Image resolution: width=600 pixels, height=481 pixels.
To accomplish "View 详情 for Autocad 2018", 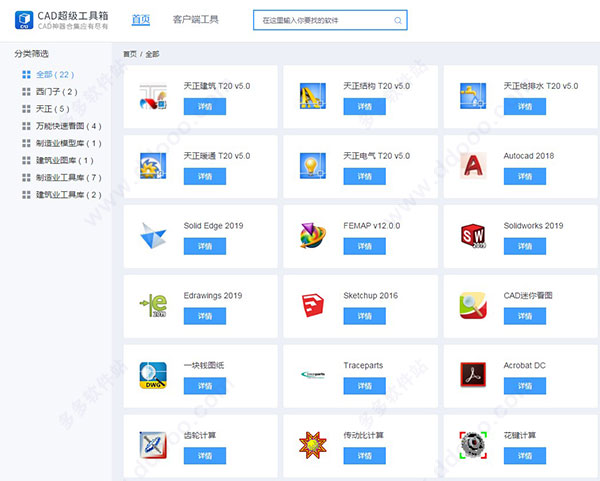I will (x=525, y=176).
